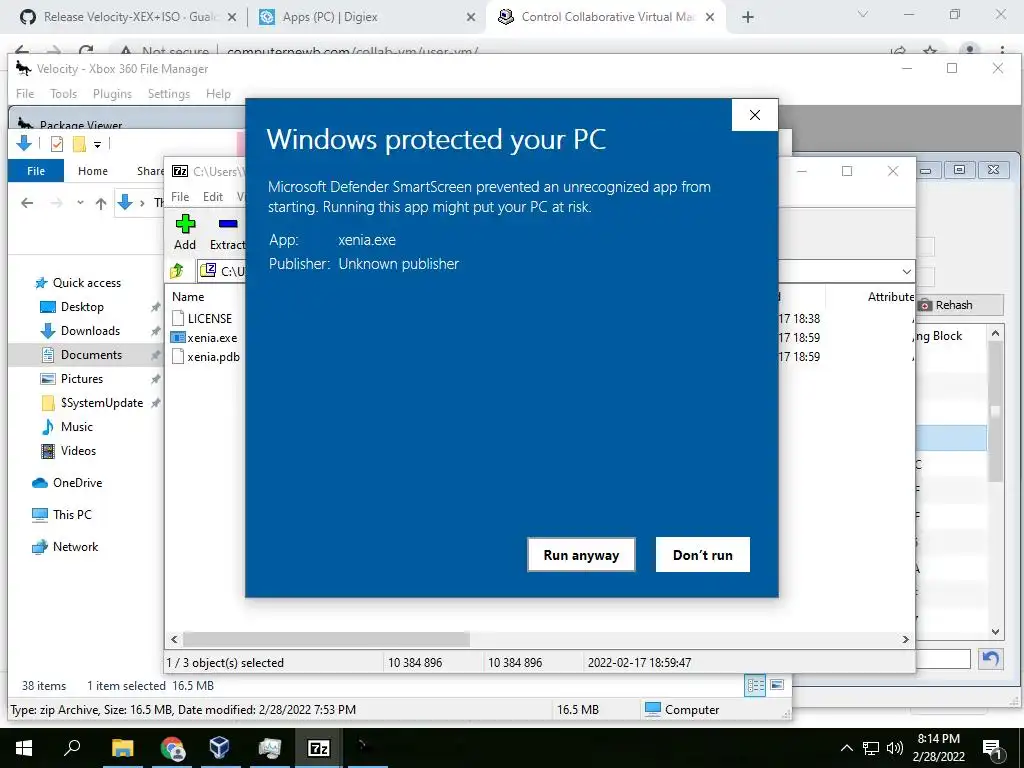
Task: Open browser tab search chevron
Action: (863, 14)
